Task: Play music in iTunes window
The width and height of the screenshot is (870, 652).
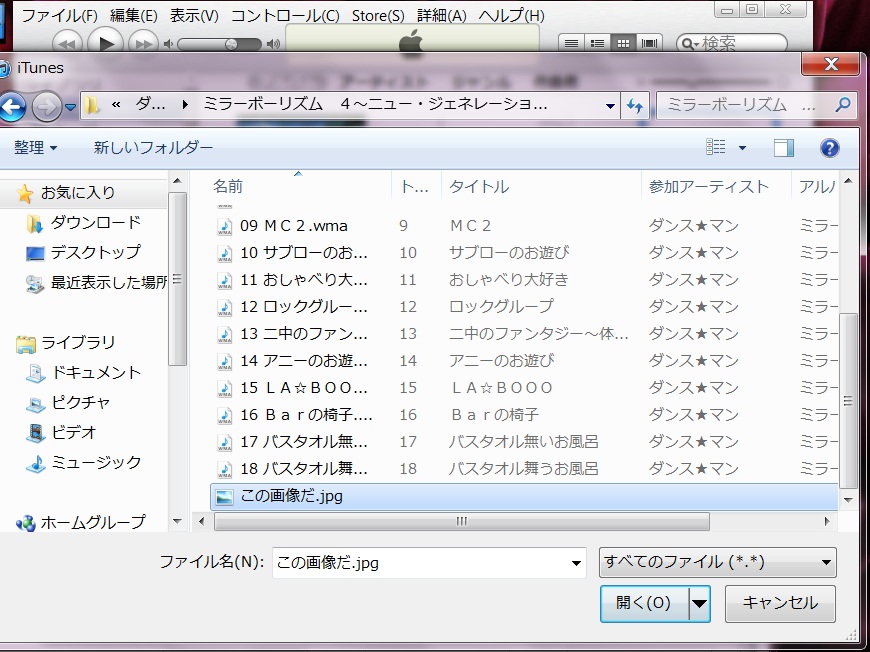Action: (106, 42)
